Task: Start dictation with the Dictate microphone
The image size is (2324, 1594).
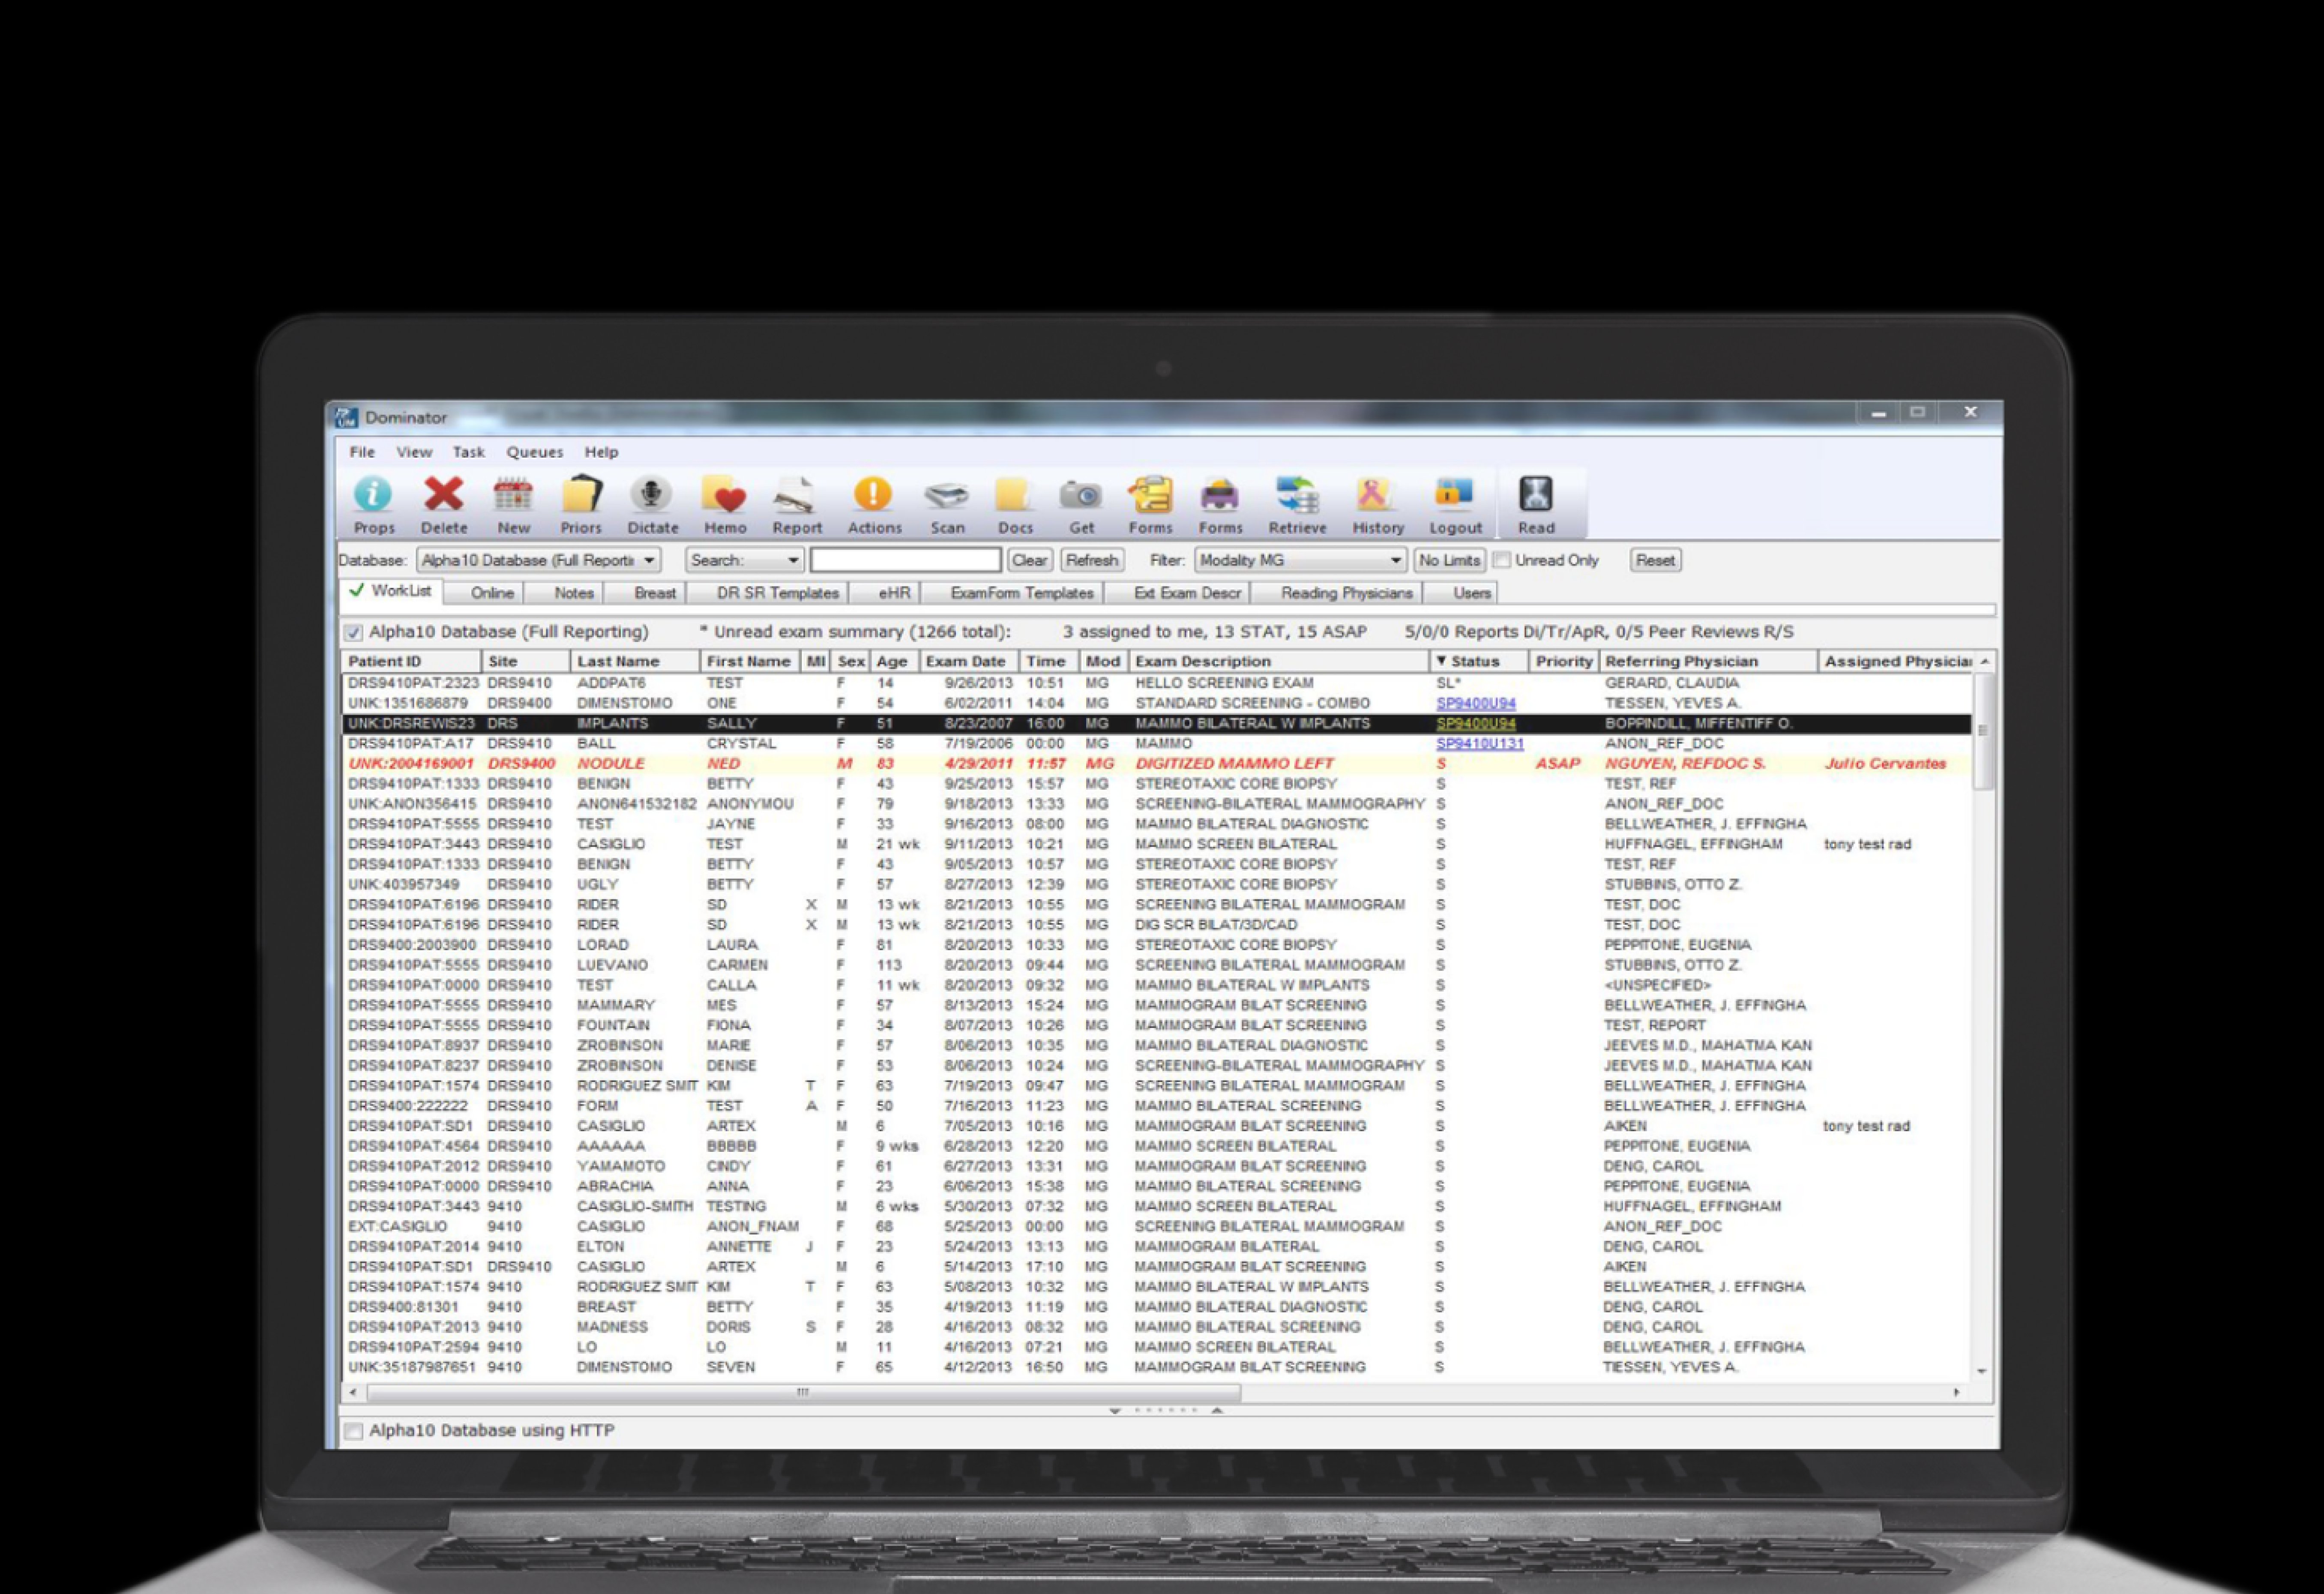Action: [652, 504]
